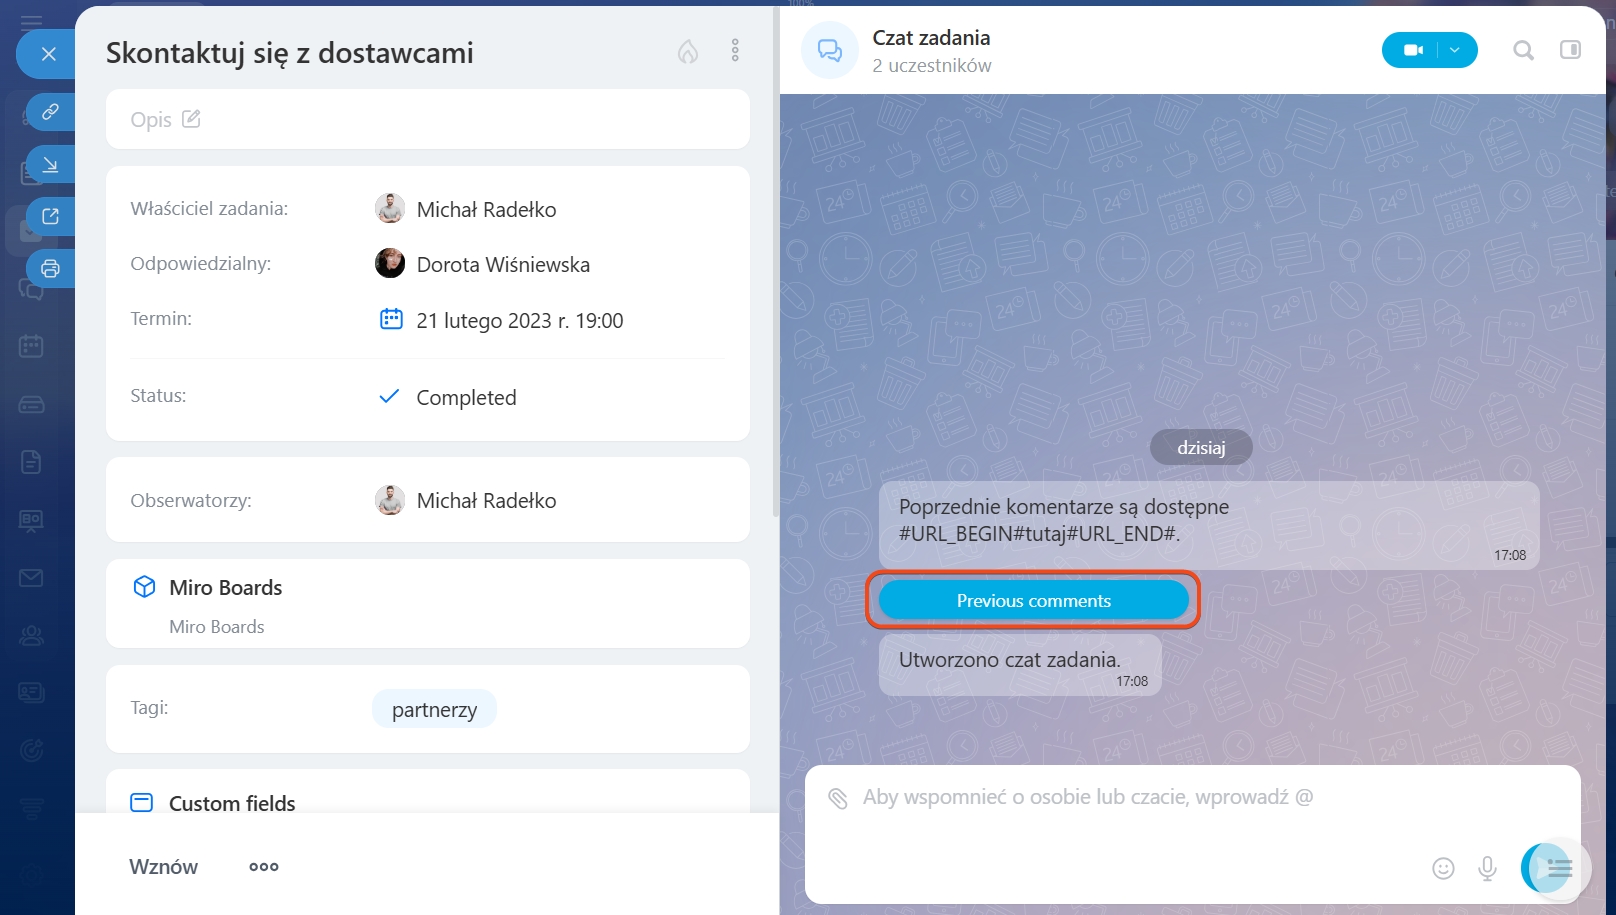This screenshot has width=1616, height=915.
Task: Select the Poprzednie komentarze message
Action: pyautogui.click(x=1209, y=526)
